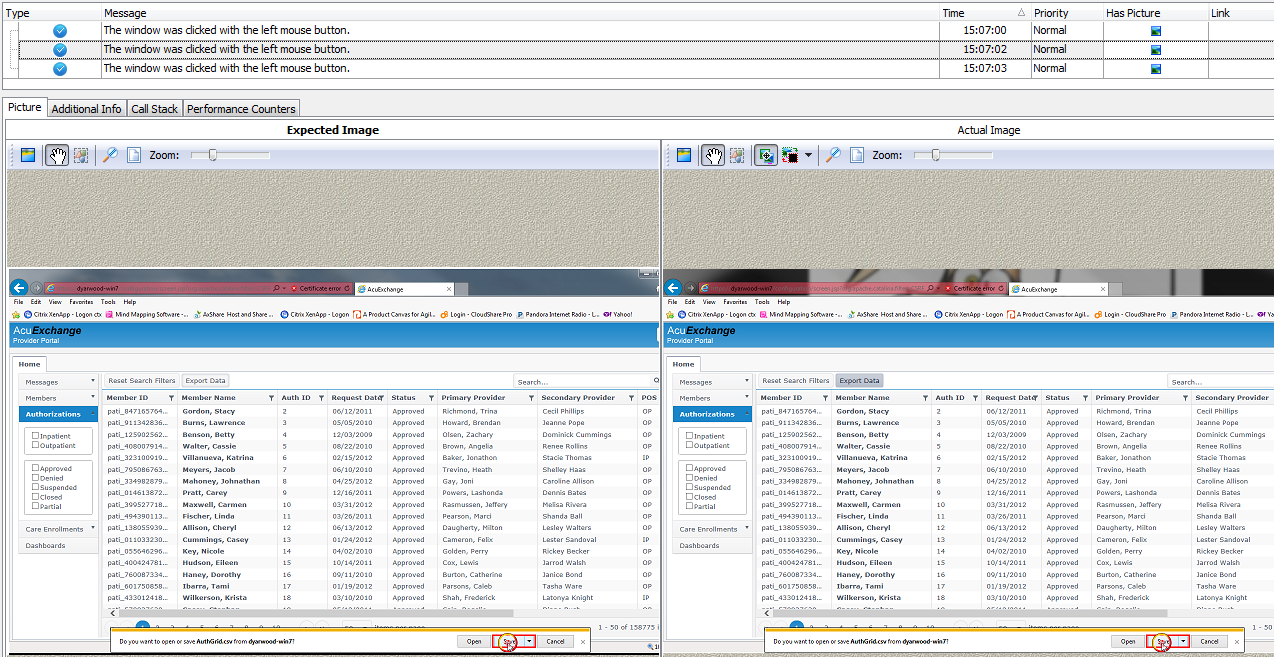Toggle the image comparison icon in Actual Image toolbar

(765, 155)
